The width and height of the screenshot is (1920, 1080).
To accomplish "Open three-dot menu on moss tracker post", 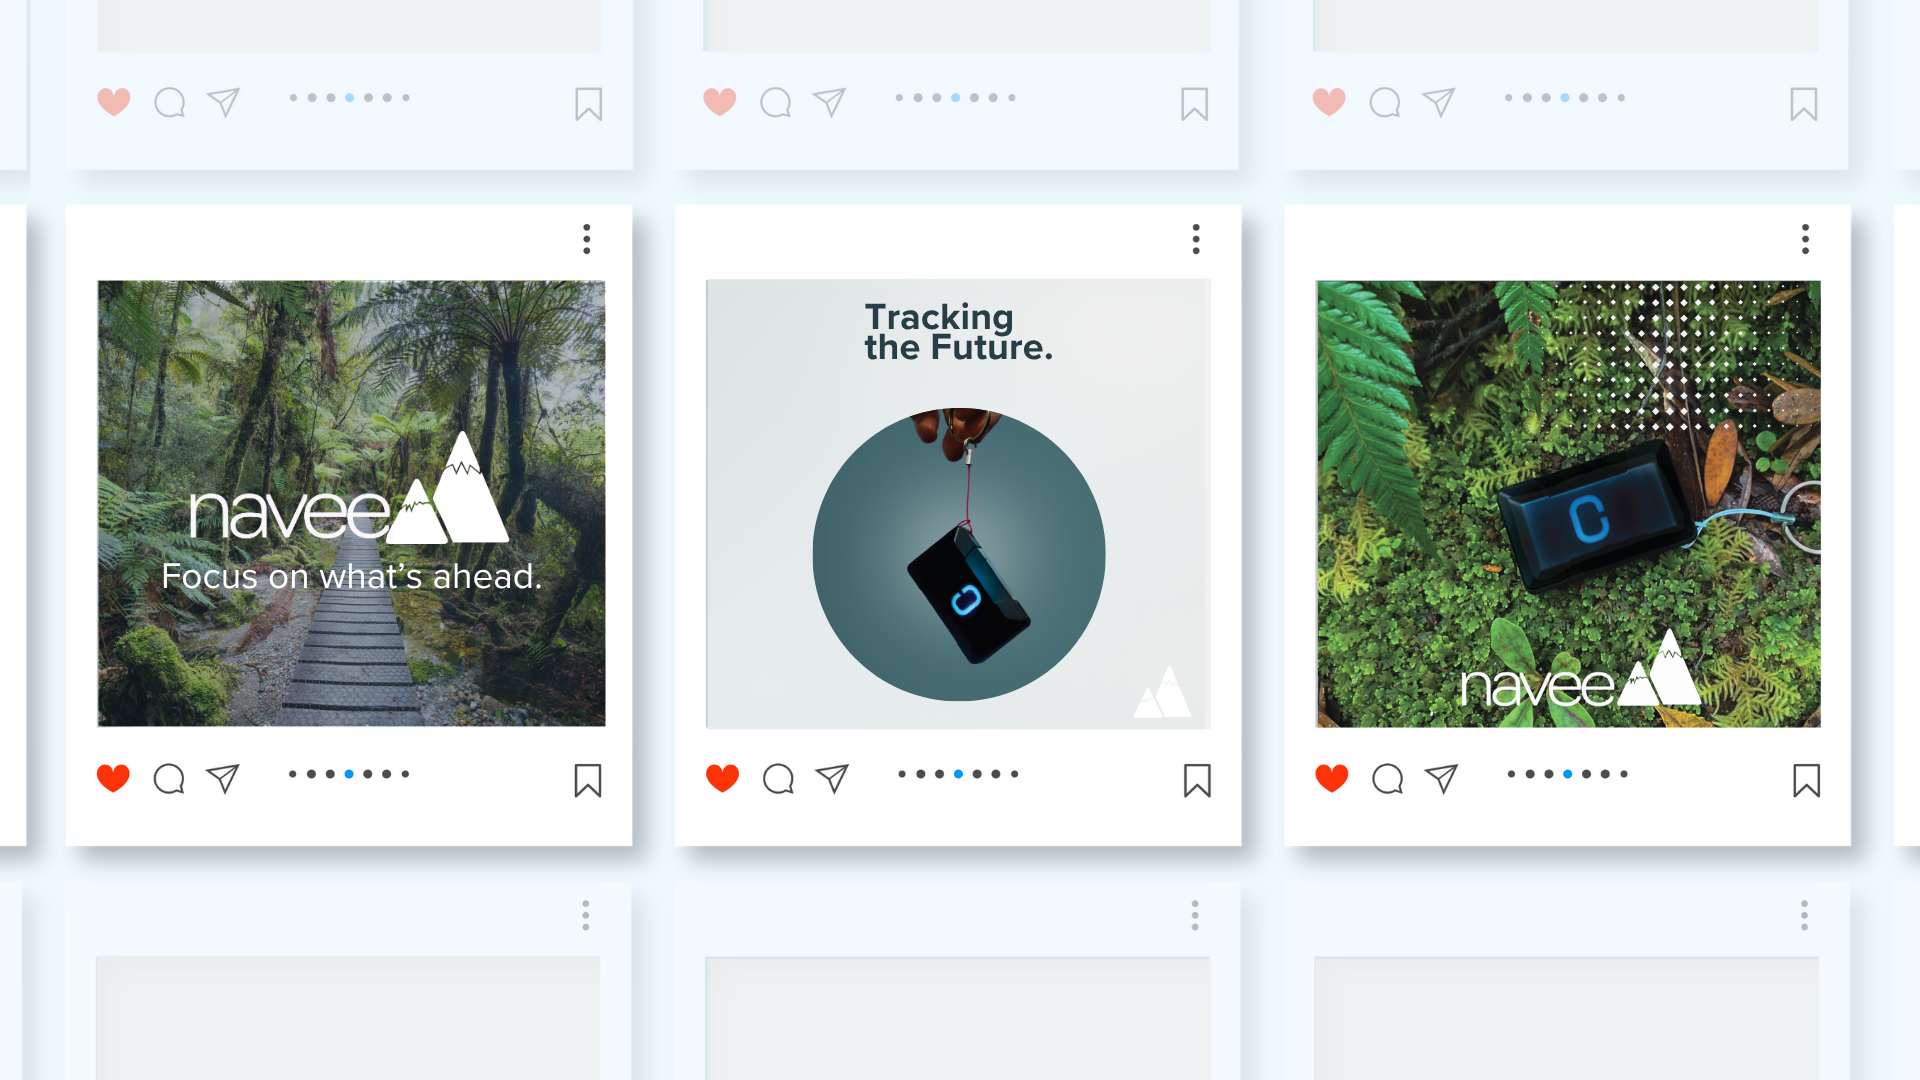I will coord(1805,239).
